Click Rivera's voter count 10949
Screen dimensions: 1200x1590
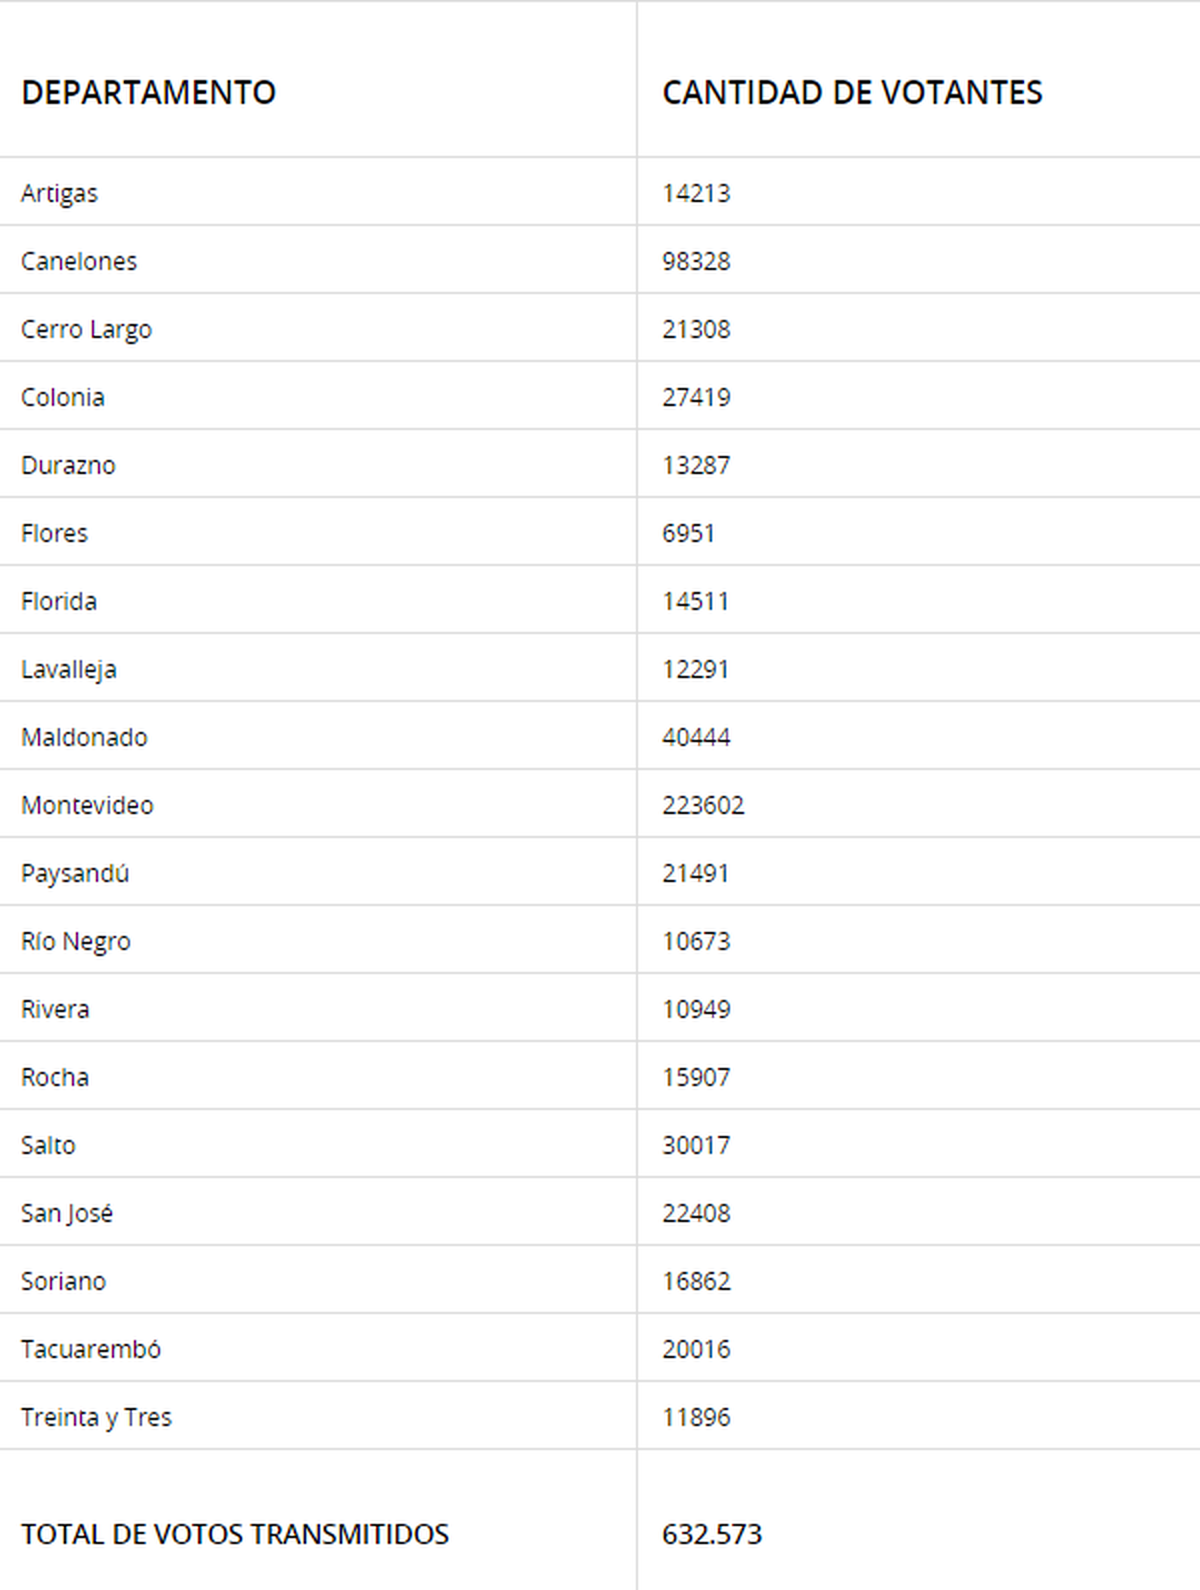(696, 1009)
